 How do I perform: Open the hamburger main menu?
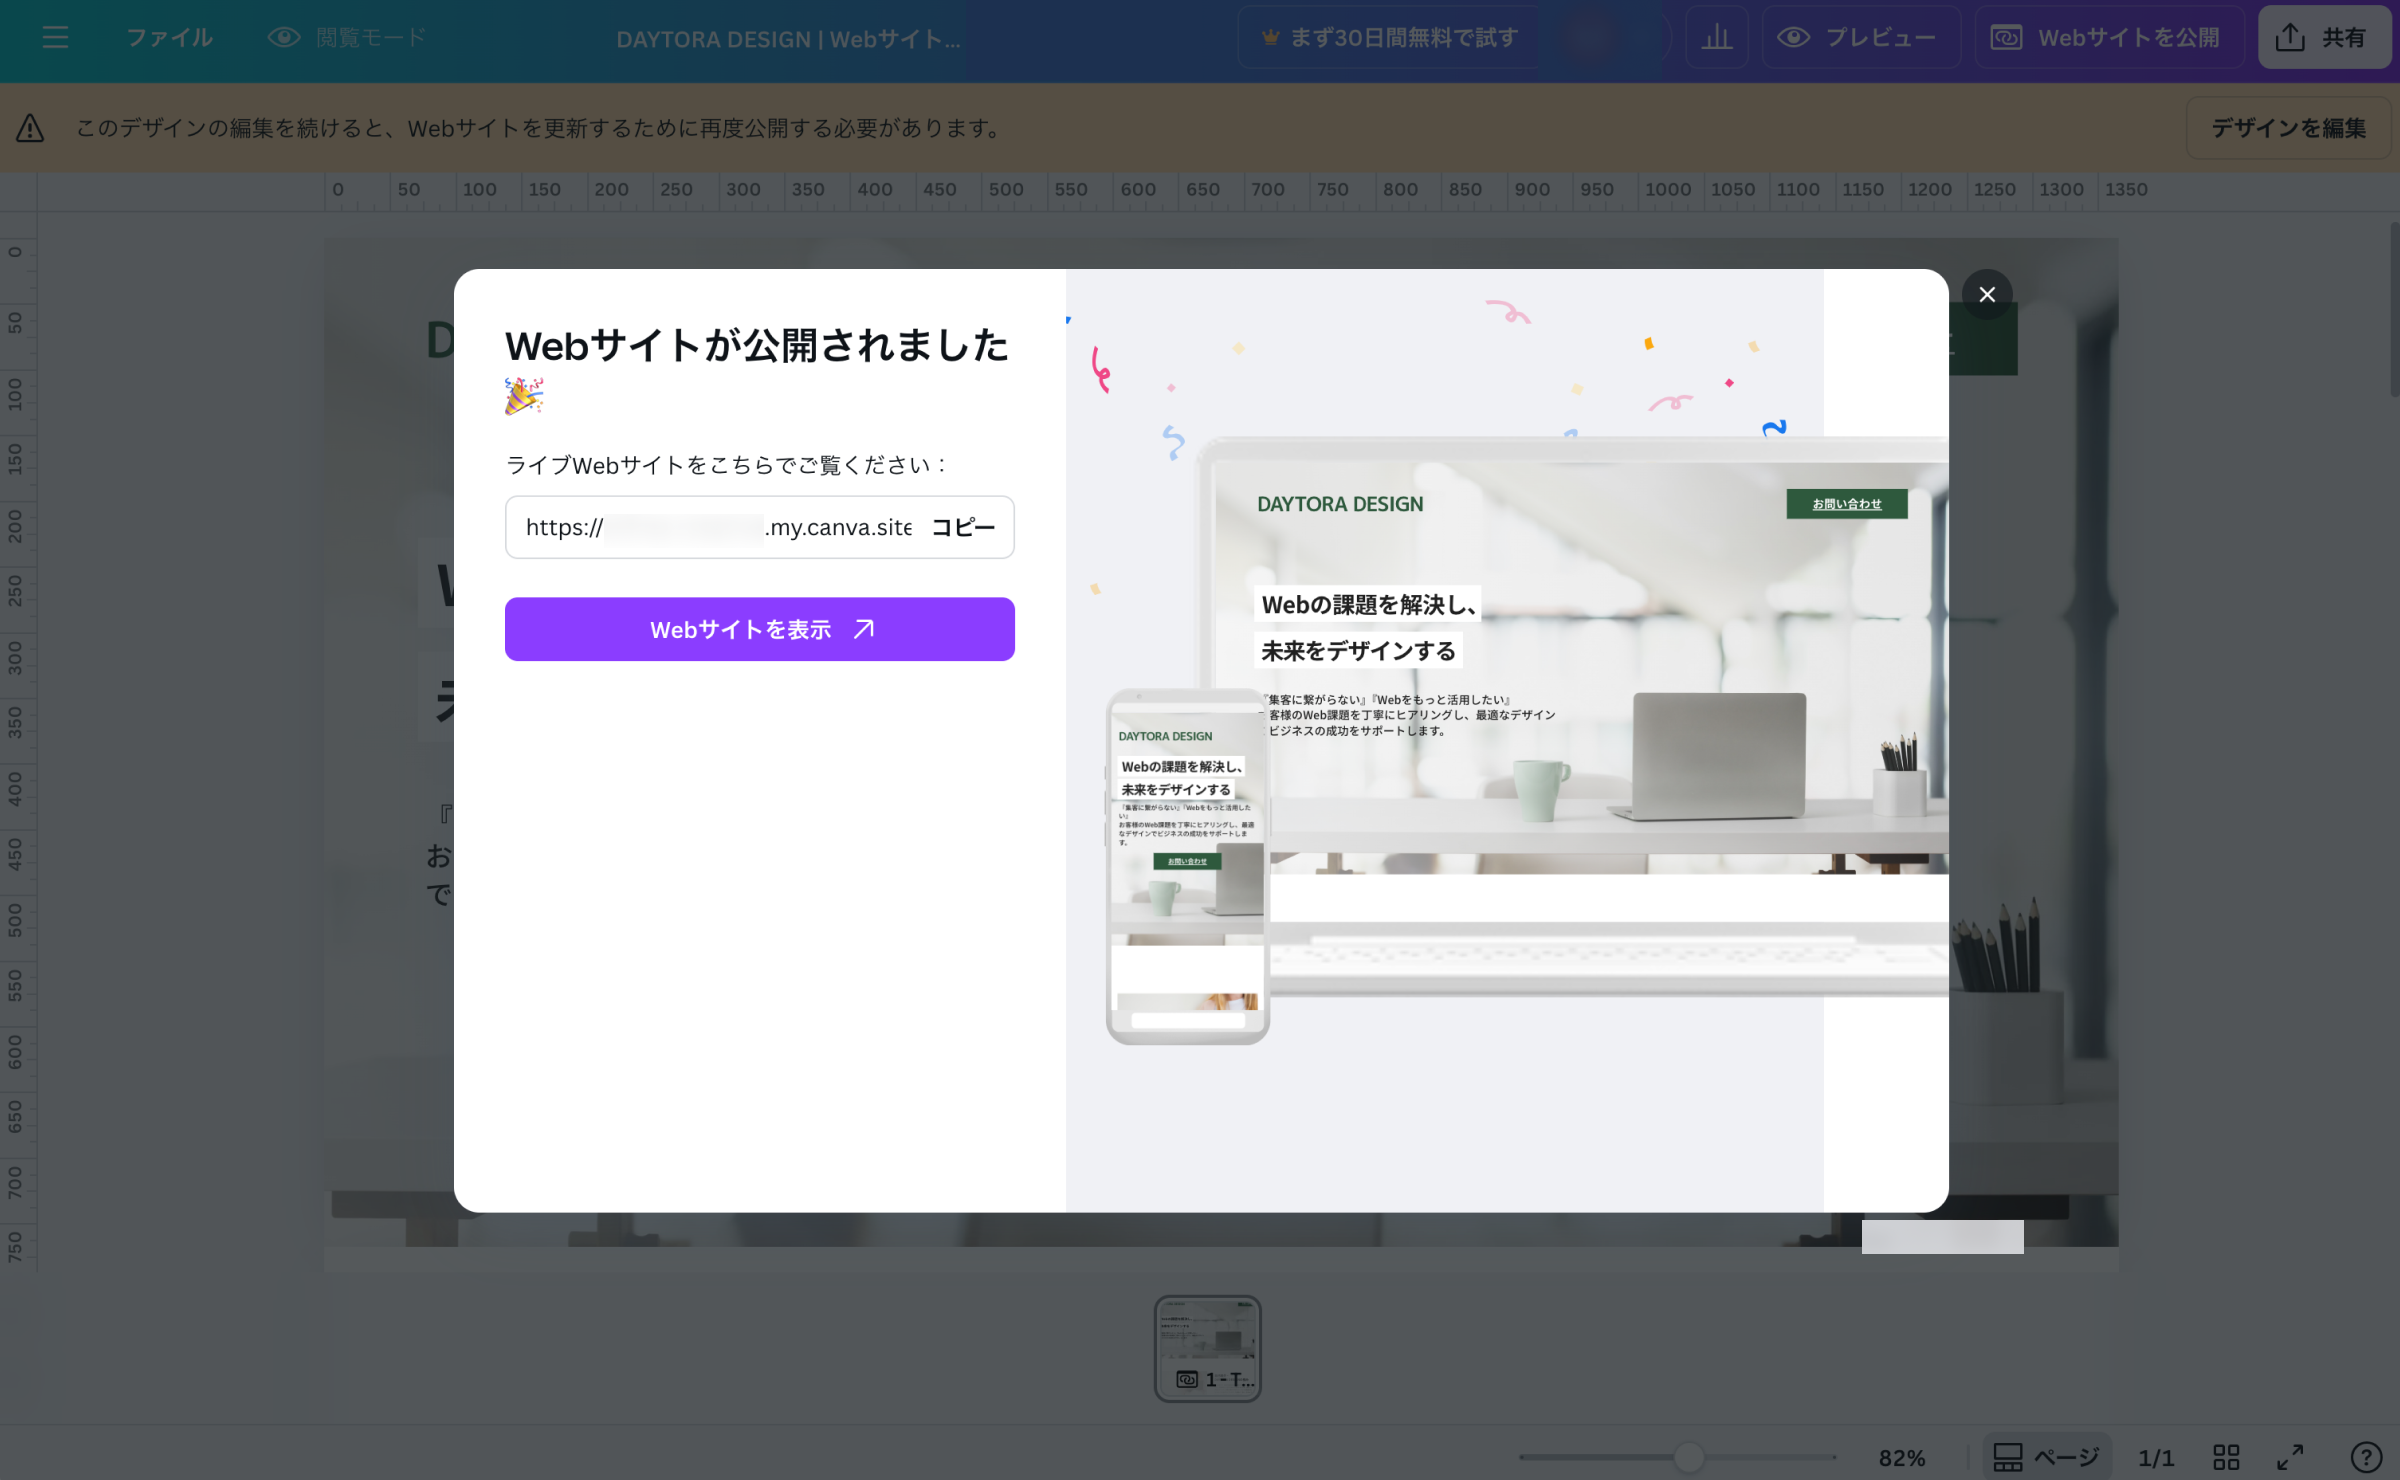pos(56,38)
